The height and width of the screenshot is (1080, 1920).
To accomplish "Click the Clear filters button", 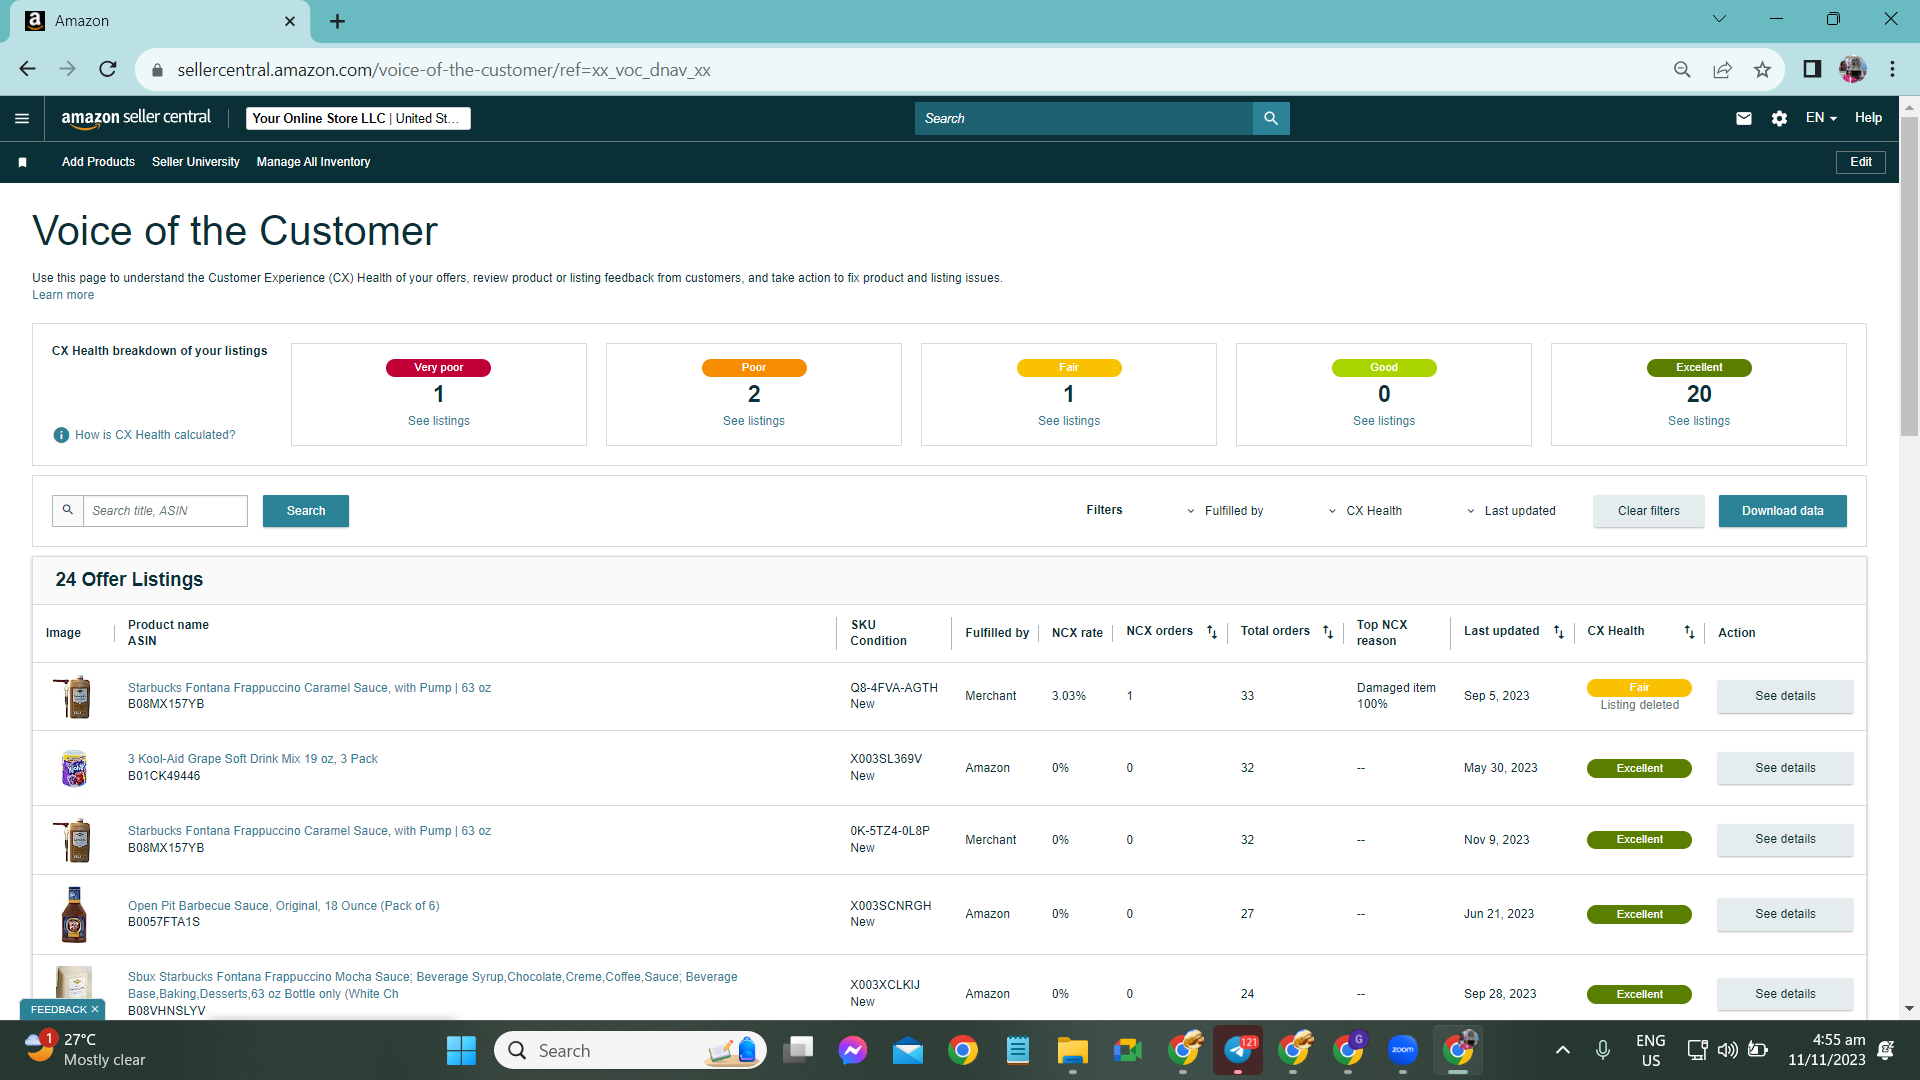I will [1649, 511].
